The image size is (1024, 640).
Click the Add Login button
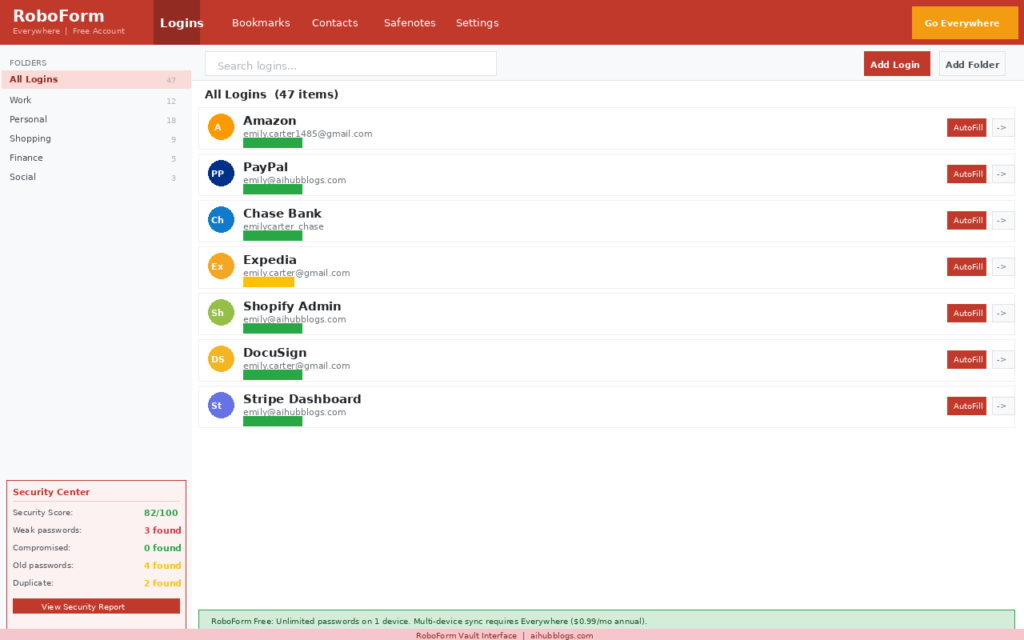pos(896,64)
